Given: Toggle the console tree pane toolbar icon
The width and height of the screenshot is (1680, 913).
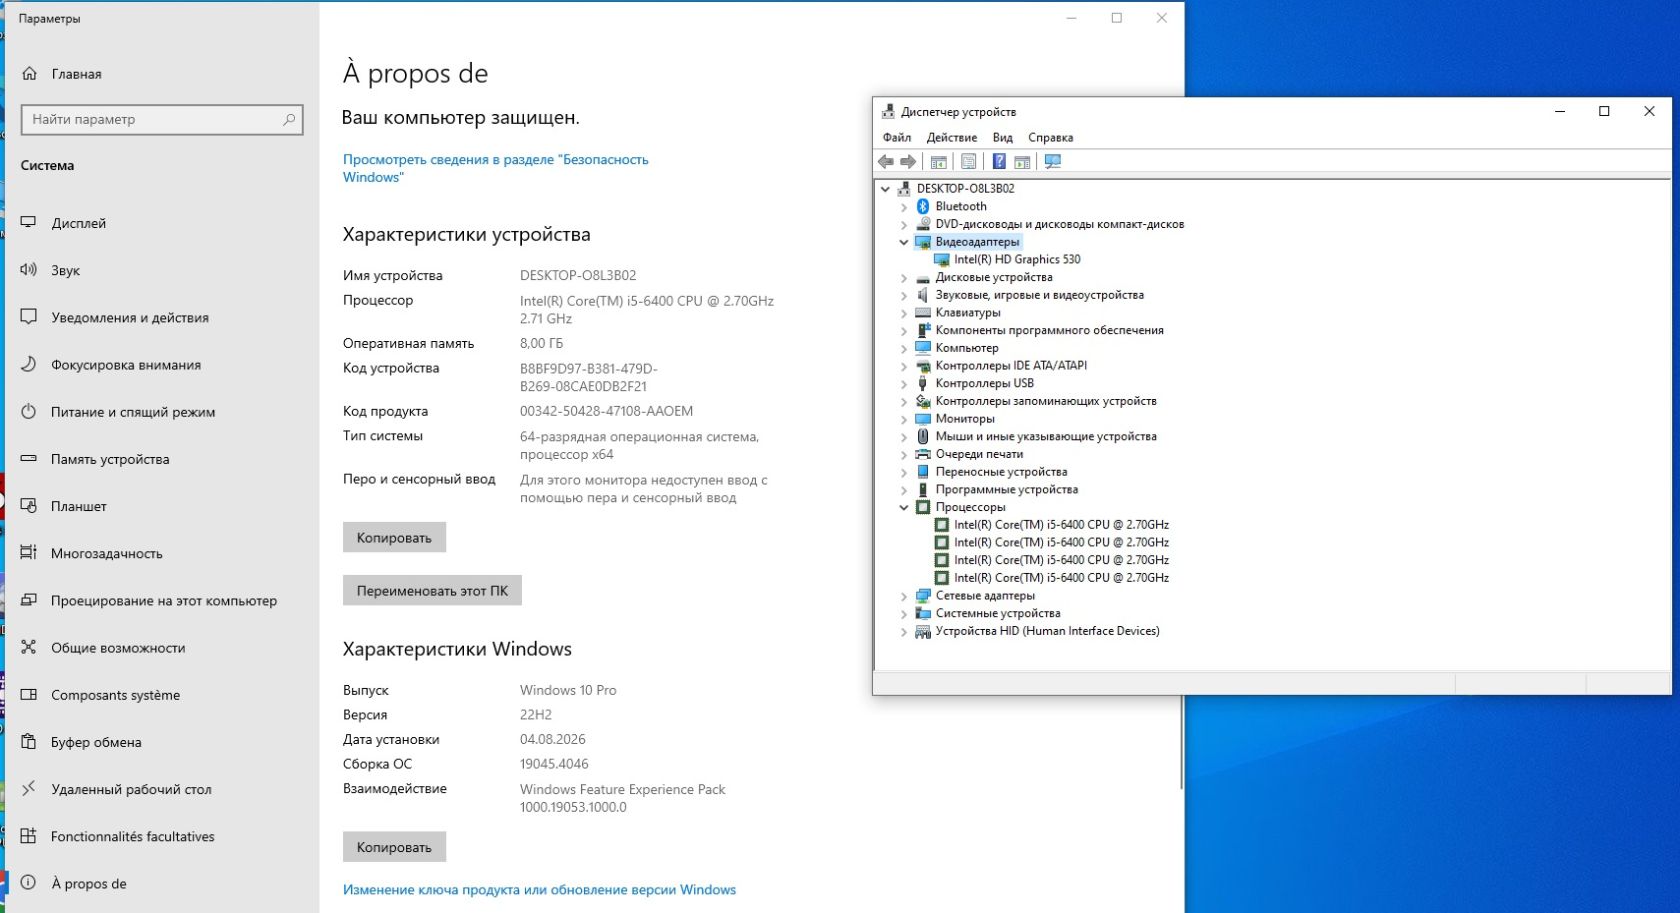Looking at the screenshot, I should (x=938, y=162).
